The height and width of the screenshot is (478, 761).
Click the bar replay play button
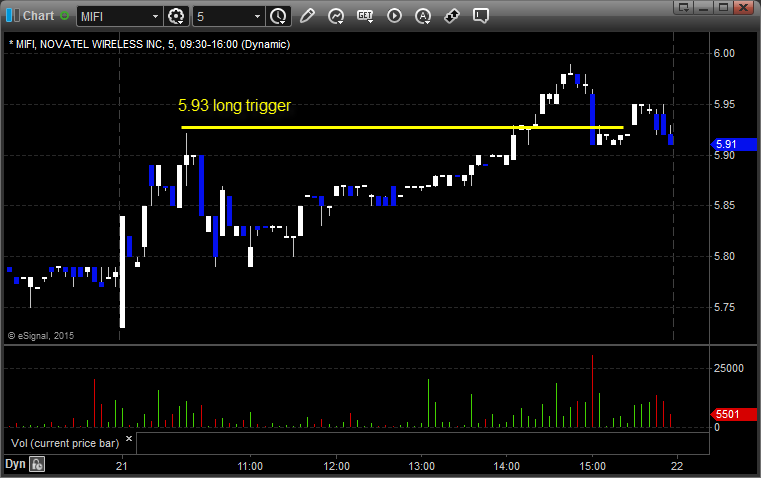[x=394, y=16]
